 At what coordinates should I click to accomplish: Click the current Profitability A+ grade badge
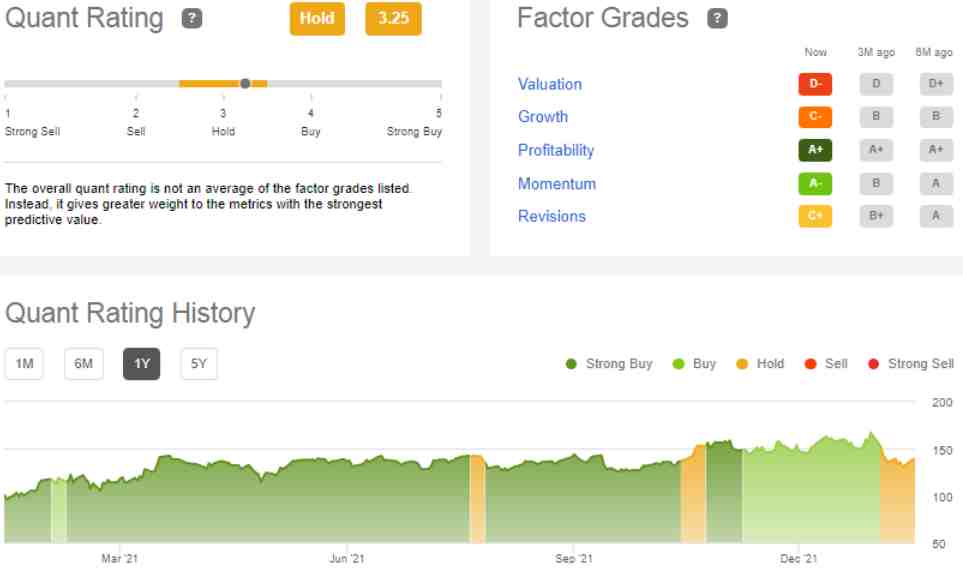pyautogui.click(x=815, y=150)
